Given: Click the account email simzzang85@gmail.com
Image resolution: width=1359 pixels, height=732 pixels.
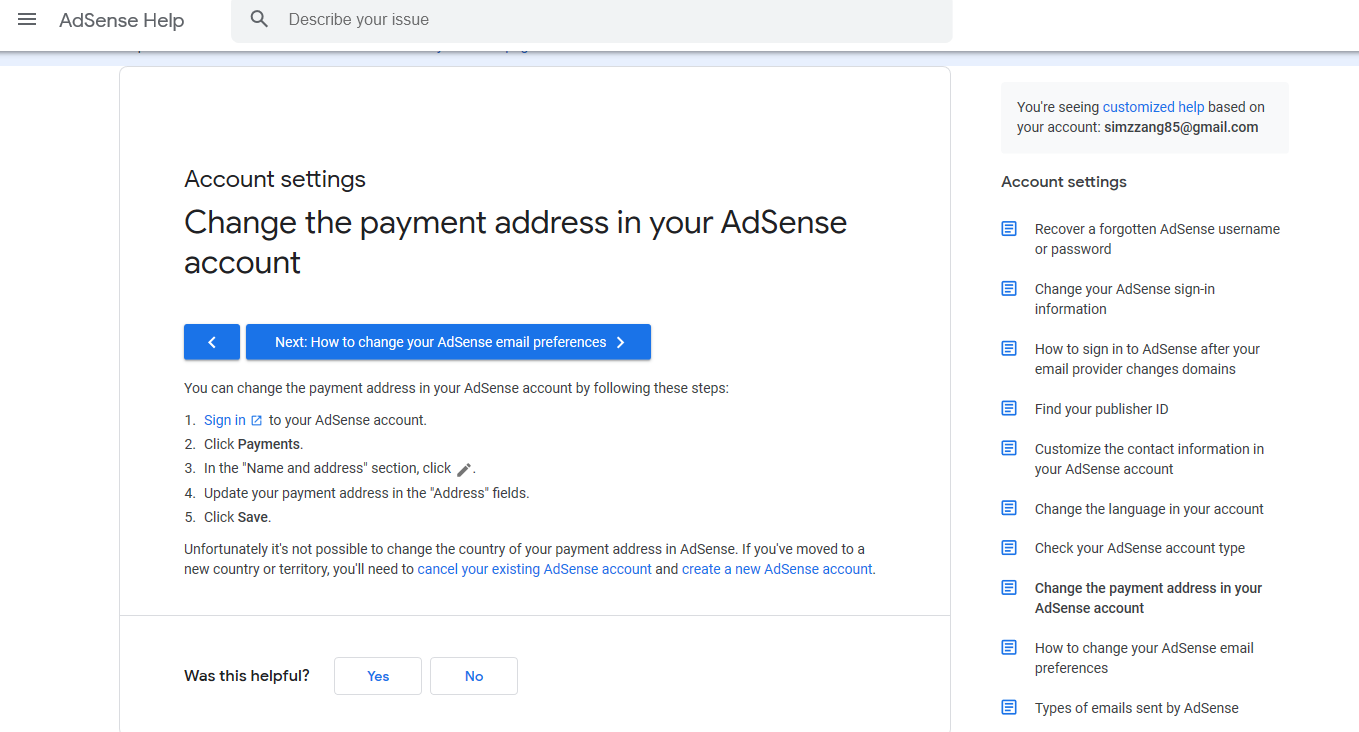Looking at the screenshot, I should 1181,127.
